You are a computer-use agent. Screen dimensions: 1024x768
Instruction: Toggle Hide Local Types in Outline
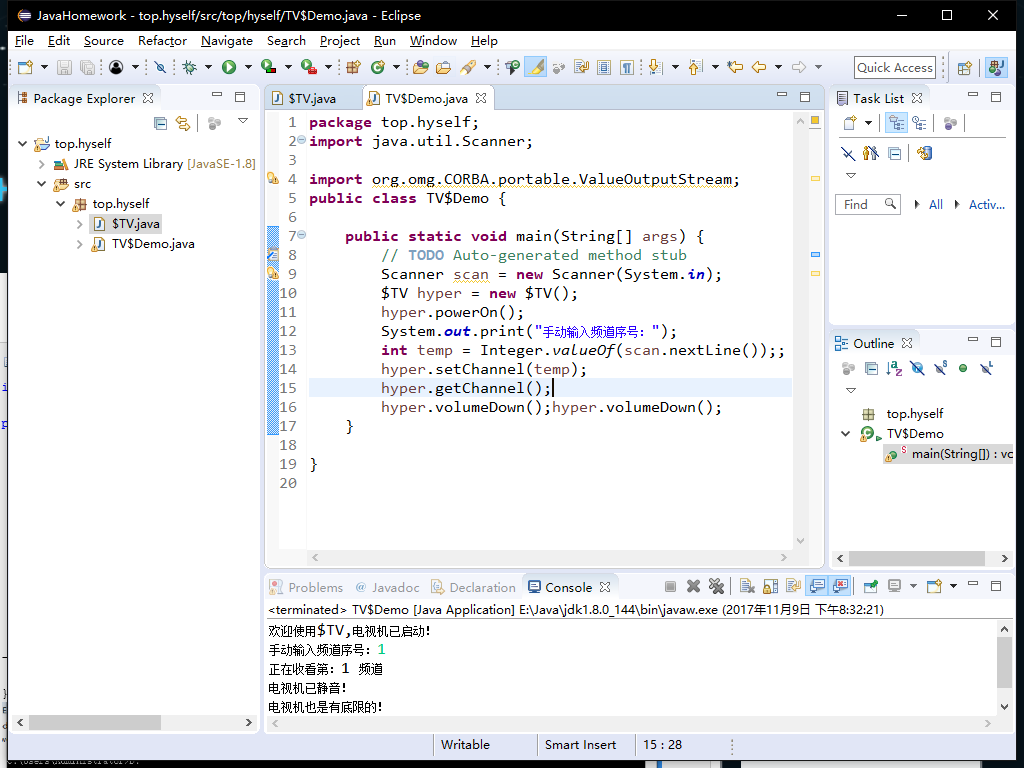click(986, 368)
